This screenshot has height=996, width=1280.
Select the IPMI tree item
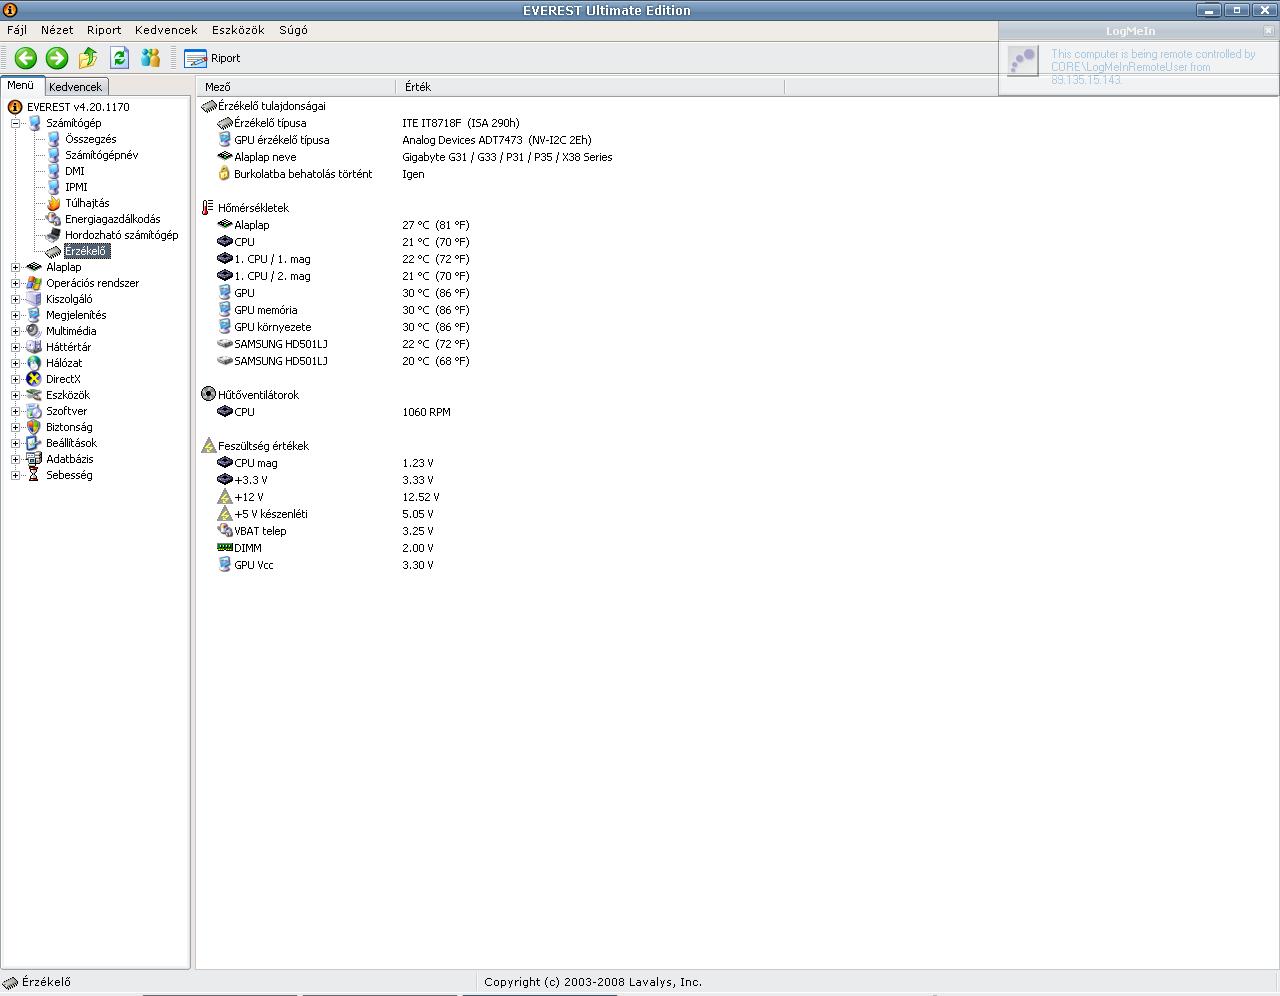click(76, 187)
